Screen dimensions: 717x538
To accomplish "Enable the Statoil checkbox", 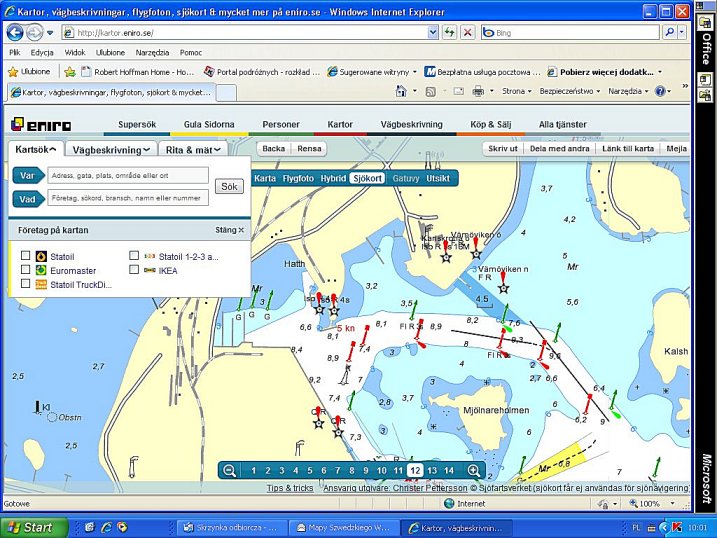I will pyautogui.click(x=26, y=256).
